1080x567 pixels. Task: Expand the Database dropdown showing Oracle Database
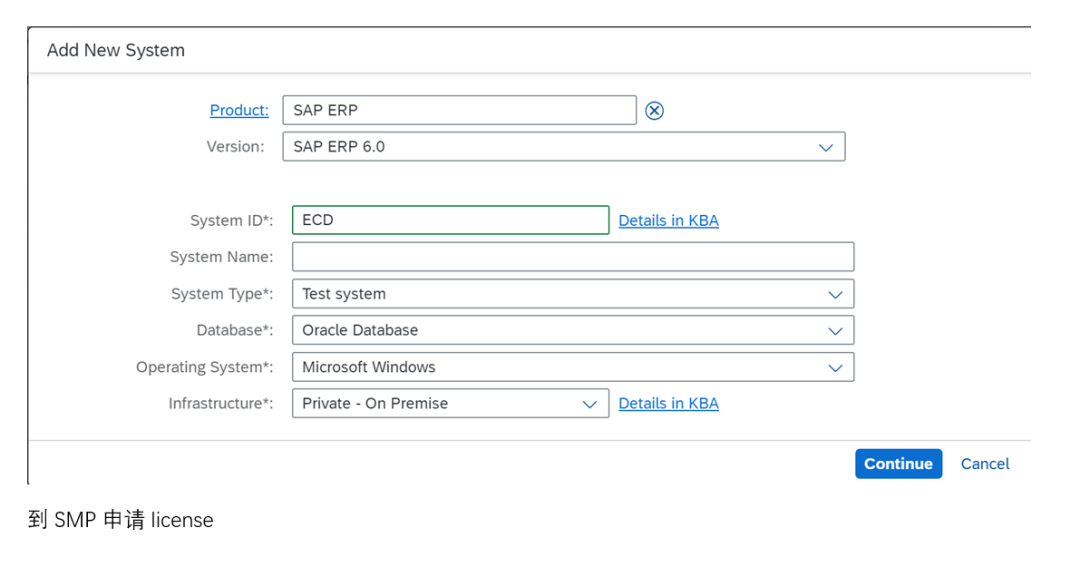pos(573,330)
